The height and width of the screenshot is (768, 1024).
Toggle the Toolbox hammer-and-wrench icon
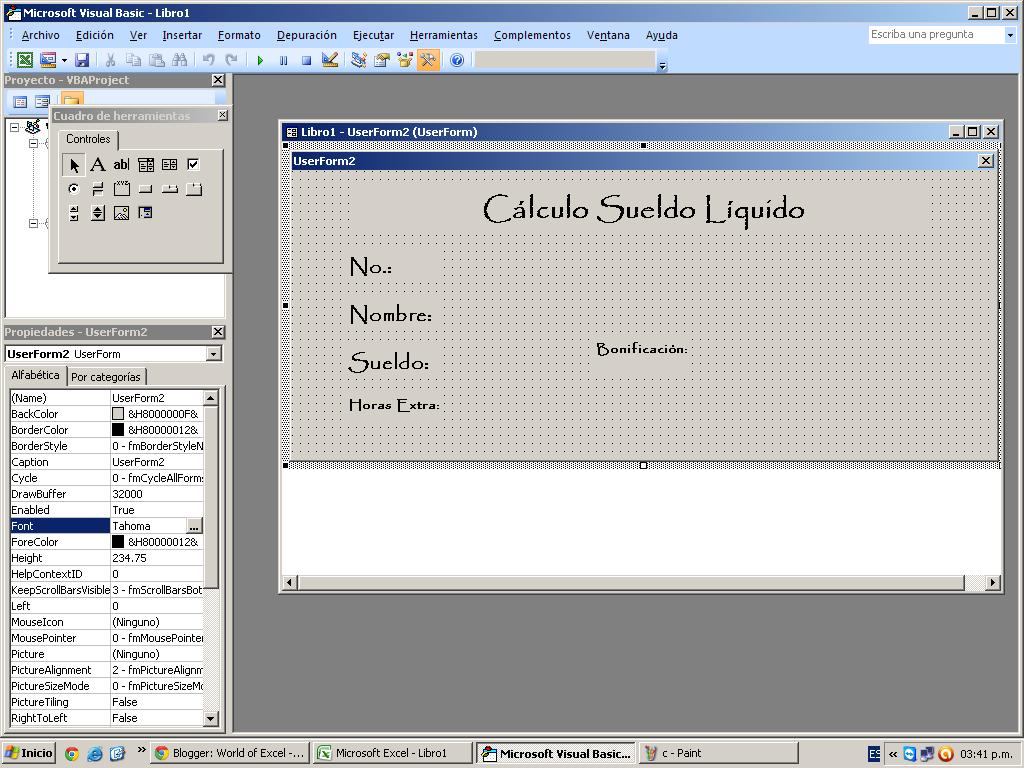click(428, 60)
